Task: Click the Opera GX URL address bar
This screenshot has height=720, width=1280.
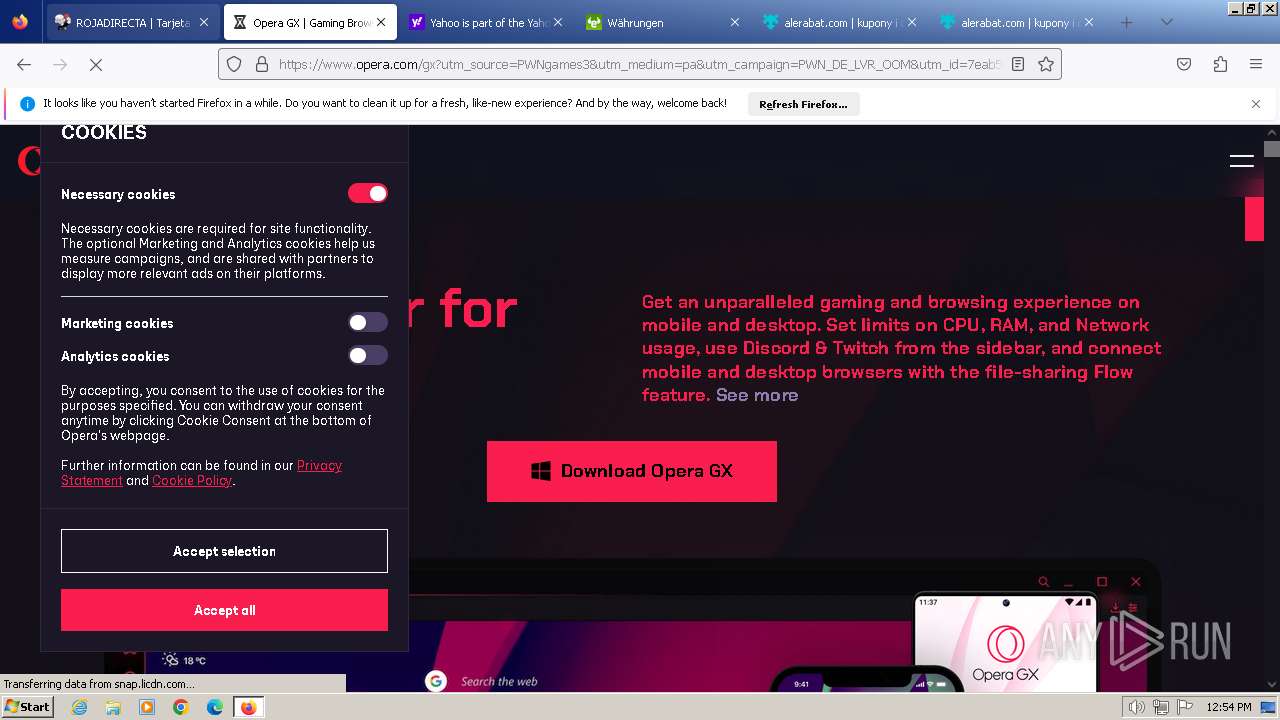Action: coord(640,64)
